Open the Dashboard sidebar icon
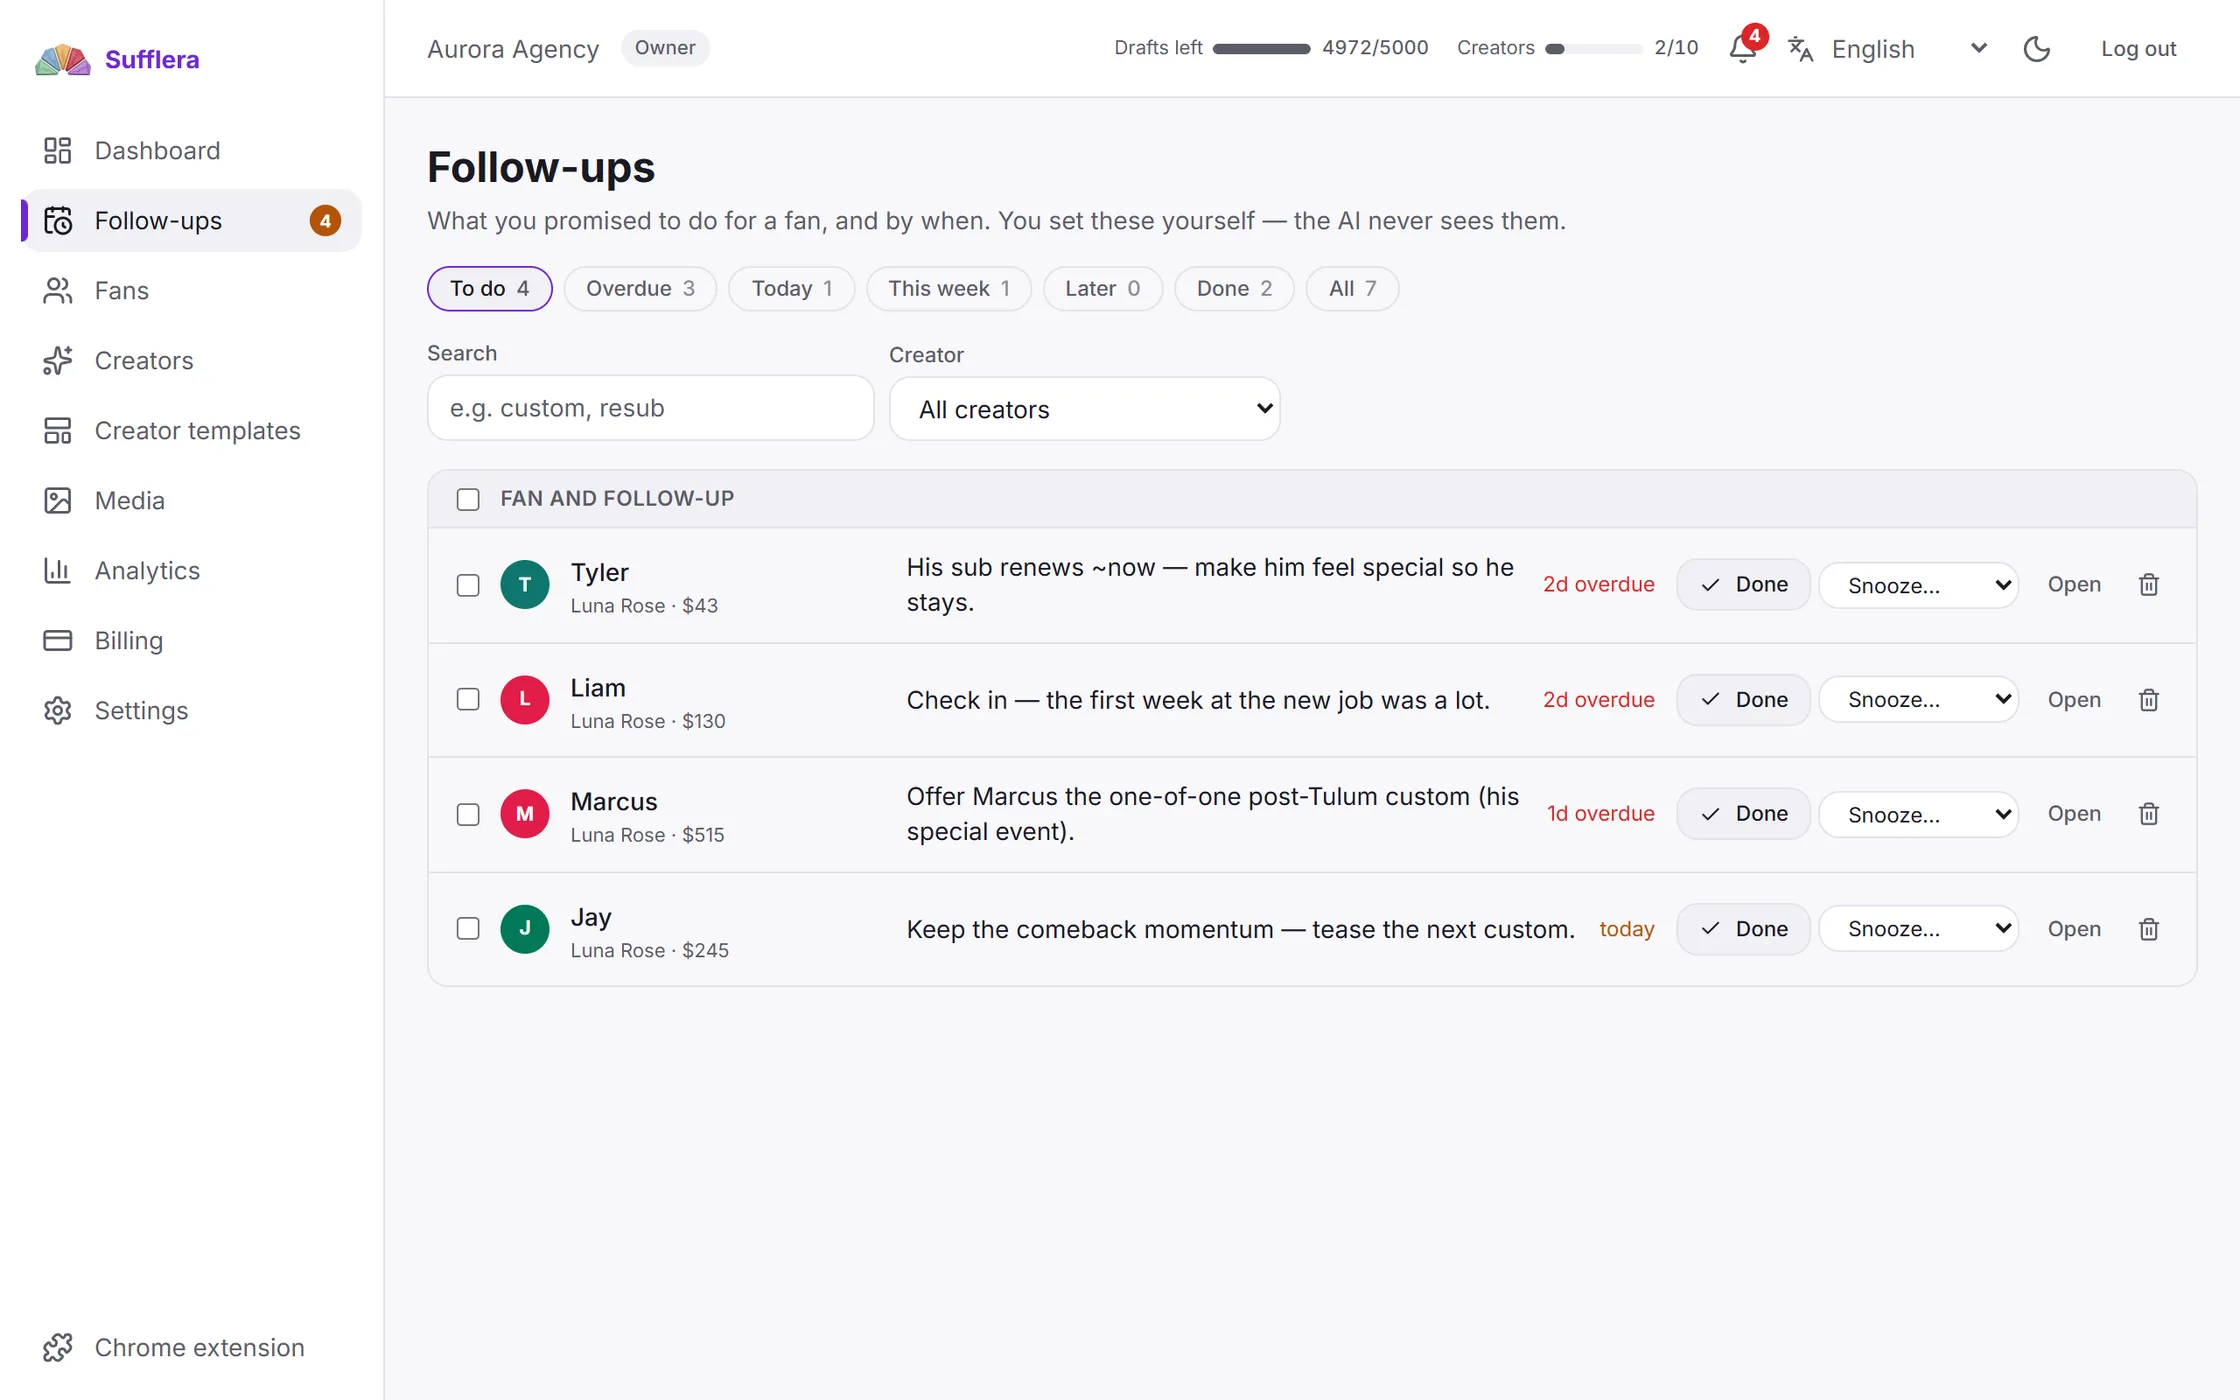This screenshot has width=2240, height=1400. (x=58, y=151)
